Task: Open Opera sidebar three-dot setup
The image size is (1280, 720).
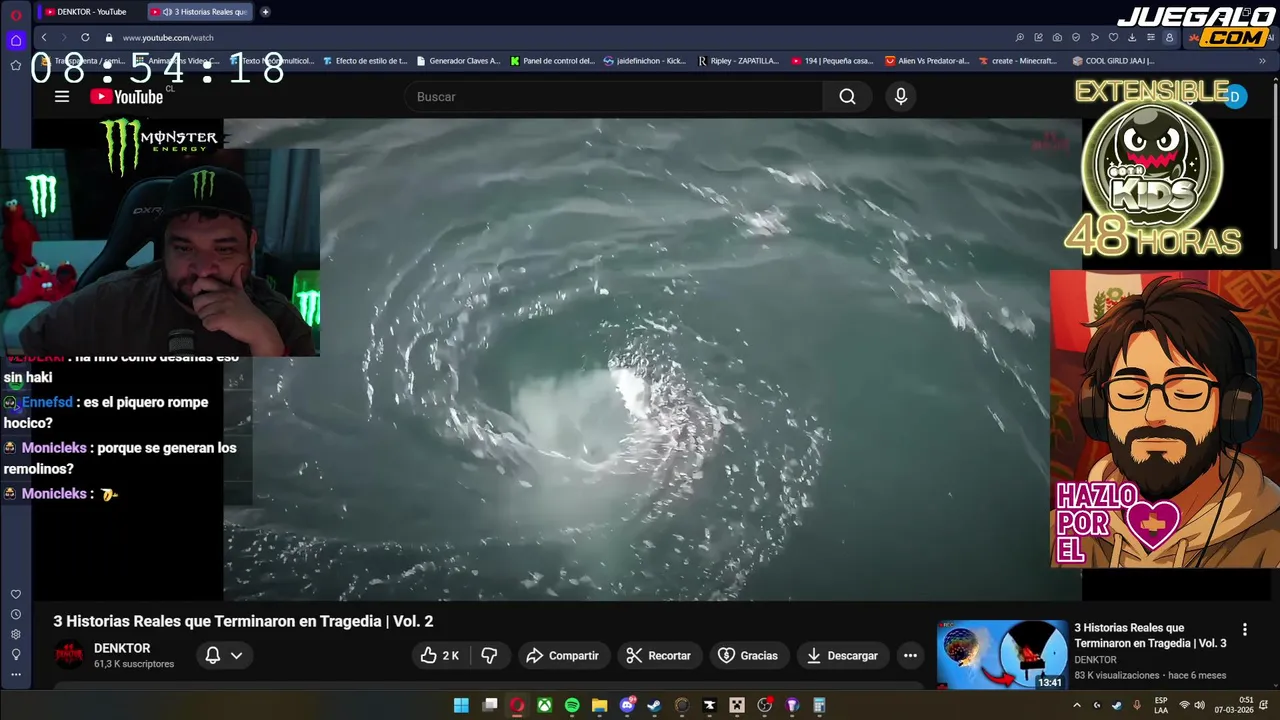Action: (16, 674)
